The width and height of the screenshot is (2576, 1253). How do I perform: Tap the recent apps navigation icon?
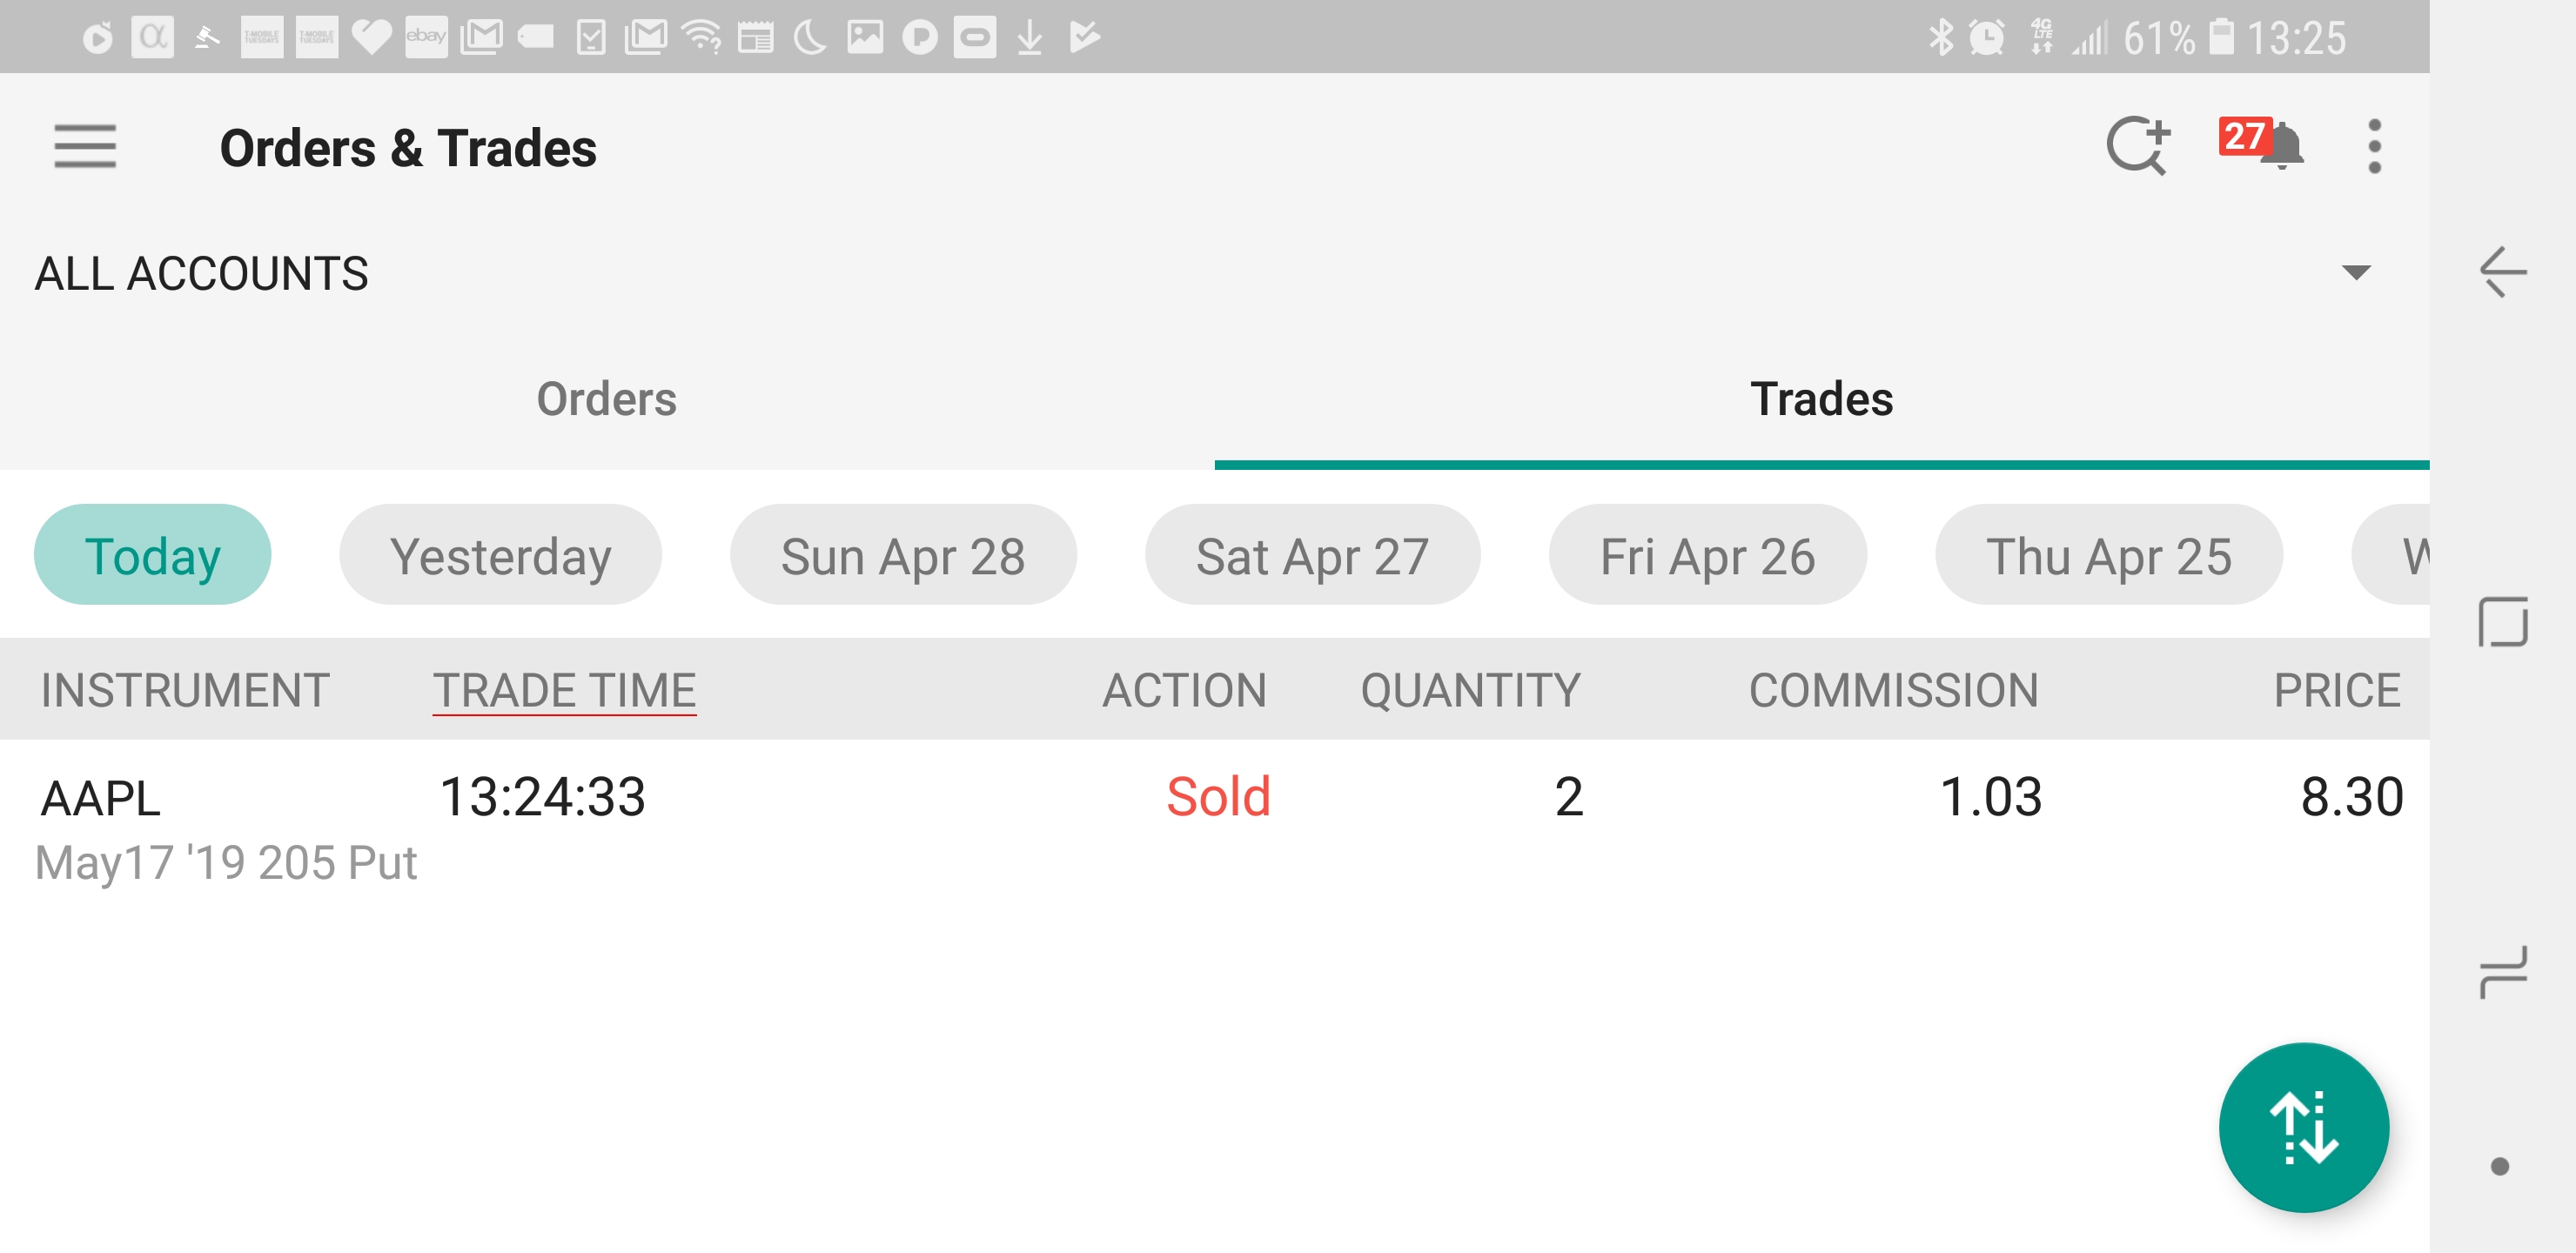coord(2503,972)
